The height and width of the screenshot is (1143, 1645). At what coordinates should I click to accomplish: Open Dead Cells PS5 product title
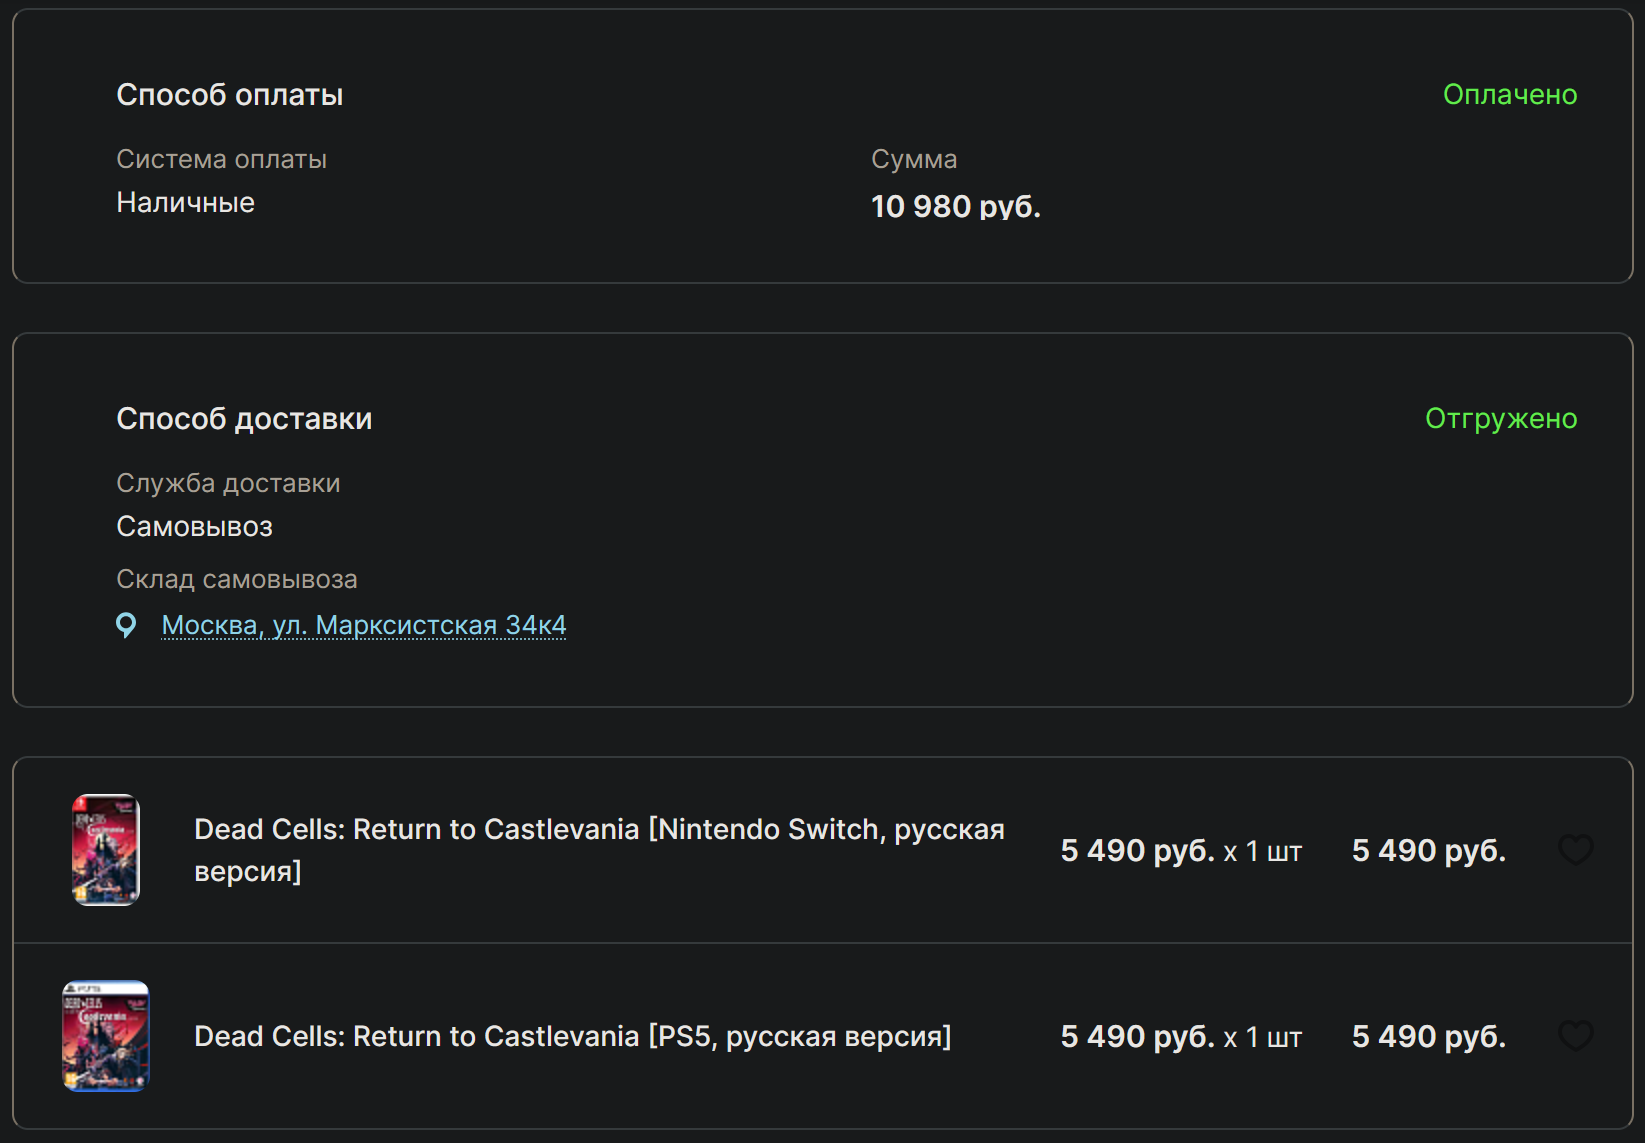572,1036
